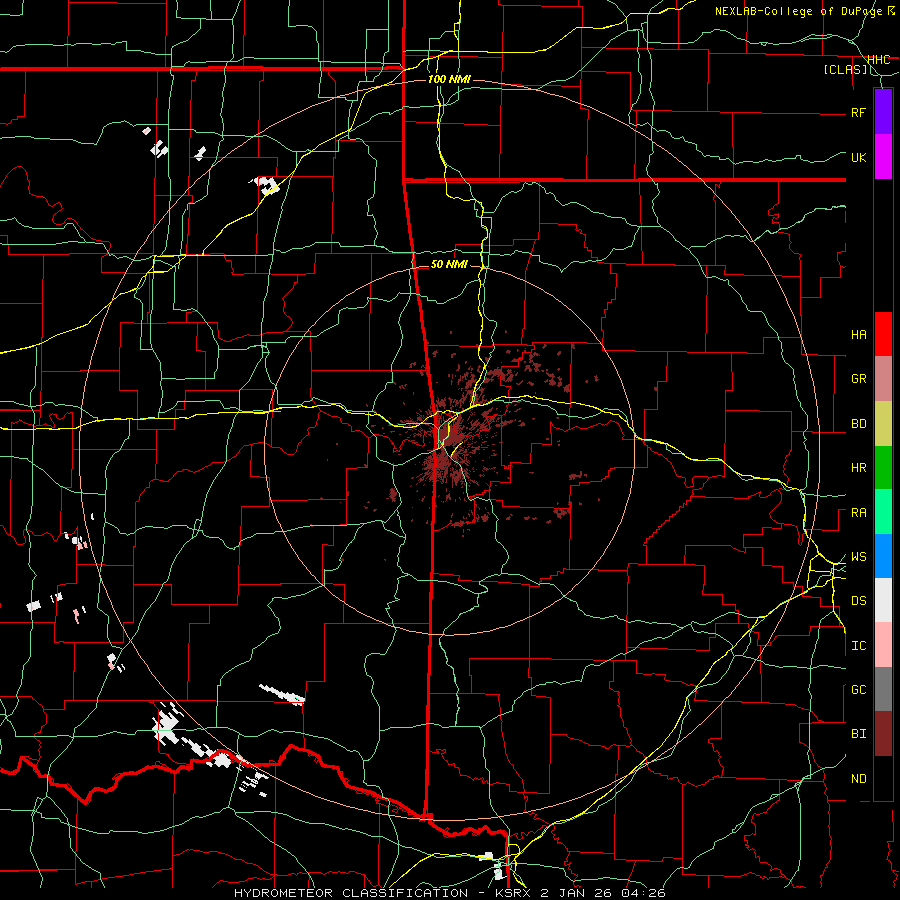Select the BD yellow legend swatch
This screenshot has width=900, height=900.
click(x=883, y=424)
